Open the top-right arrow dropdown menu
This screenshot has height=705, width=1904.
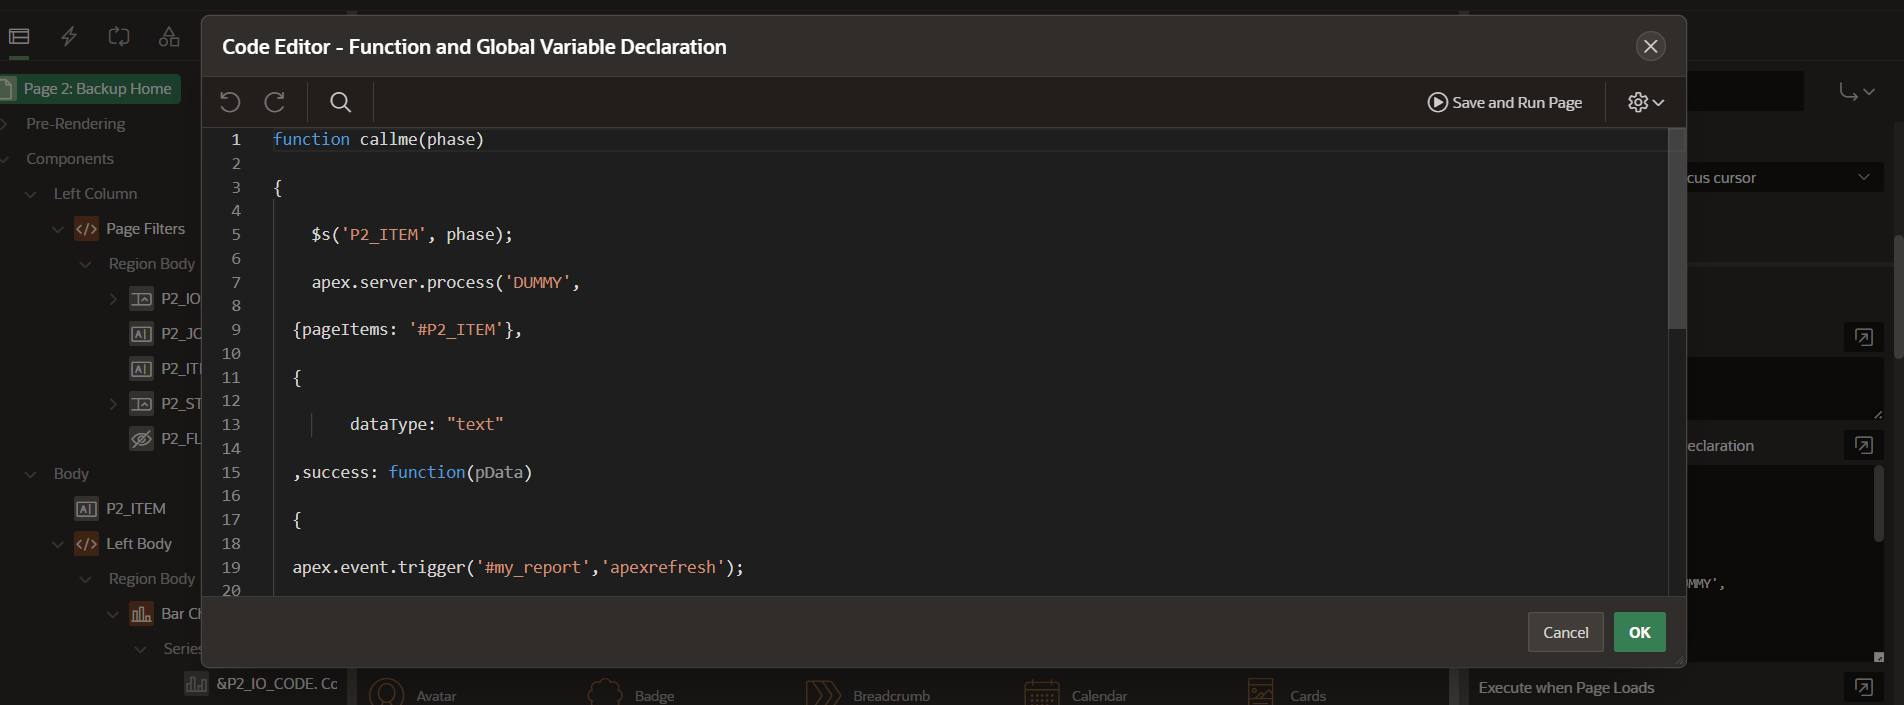click(1856, 91)
